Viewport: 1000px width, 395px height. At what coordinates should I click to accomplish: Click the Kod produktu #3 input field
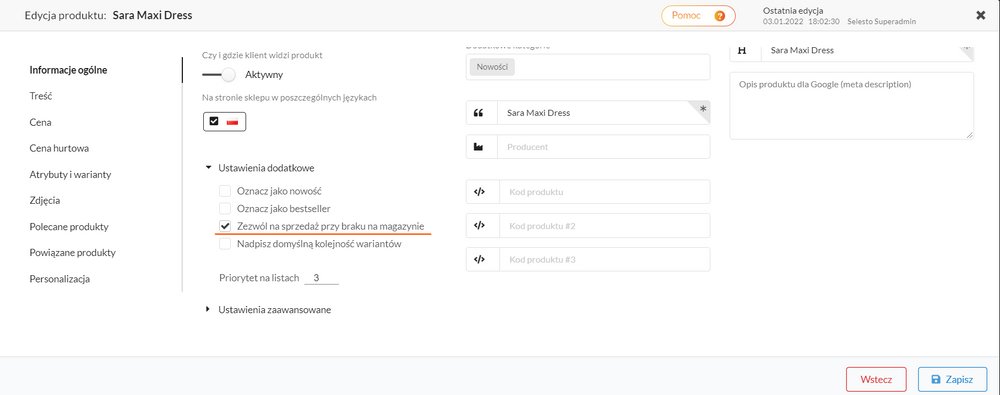click(588, 260)
